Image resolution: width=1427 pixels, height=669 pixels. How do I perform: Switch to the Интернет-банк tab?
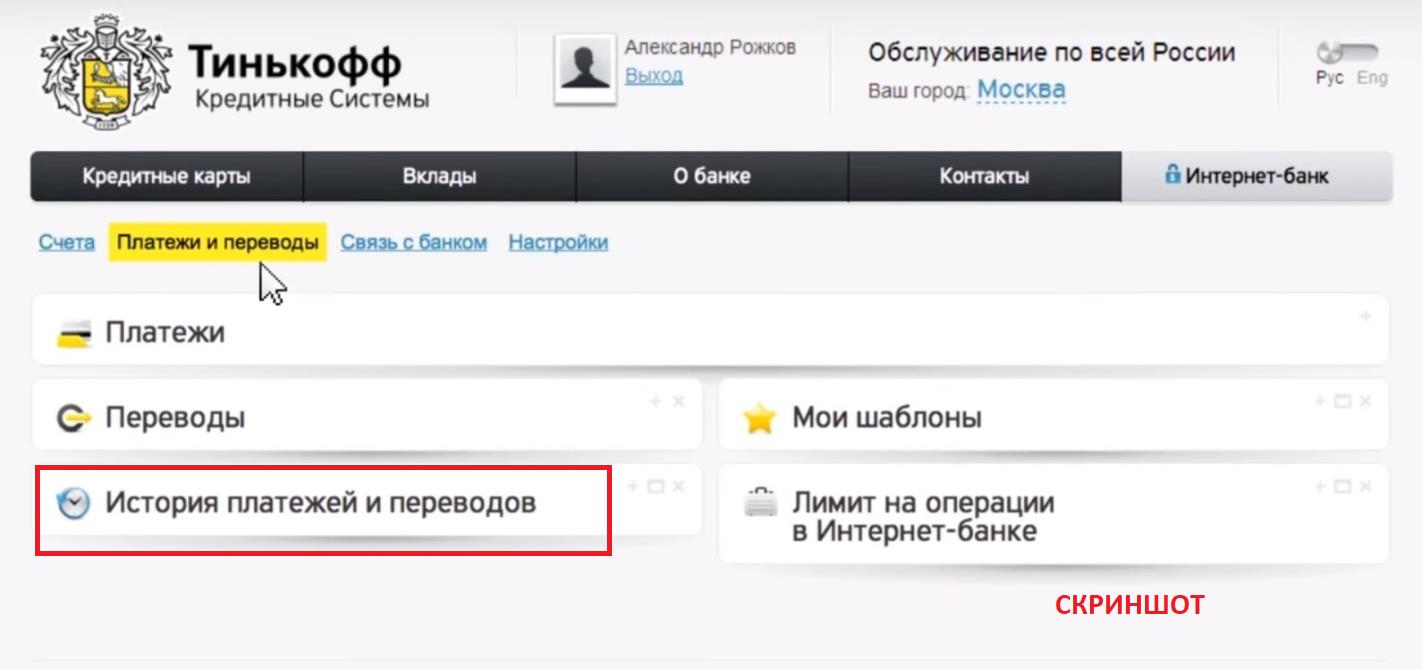pos(1257,177)
